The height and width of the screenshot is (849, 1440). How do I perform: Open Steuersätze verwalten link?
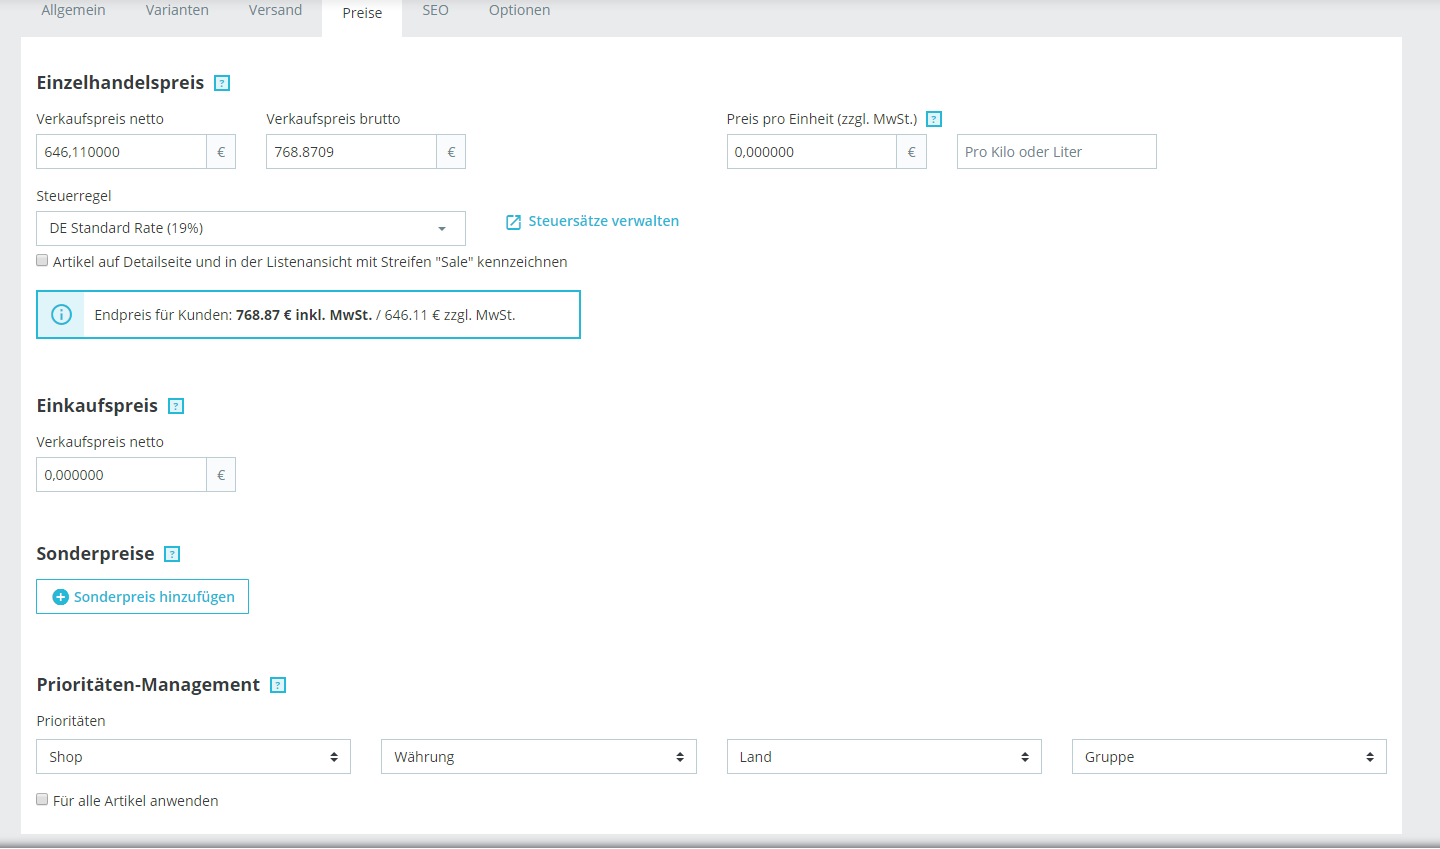pos(603,221)
